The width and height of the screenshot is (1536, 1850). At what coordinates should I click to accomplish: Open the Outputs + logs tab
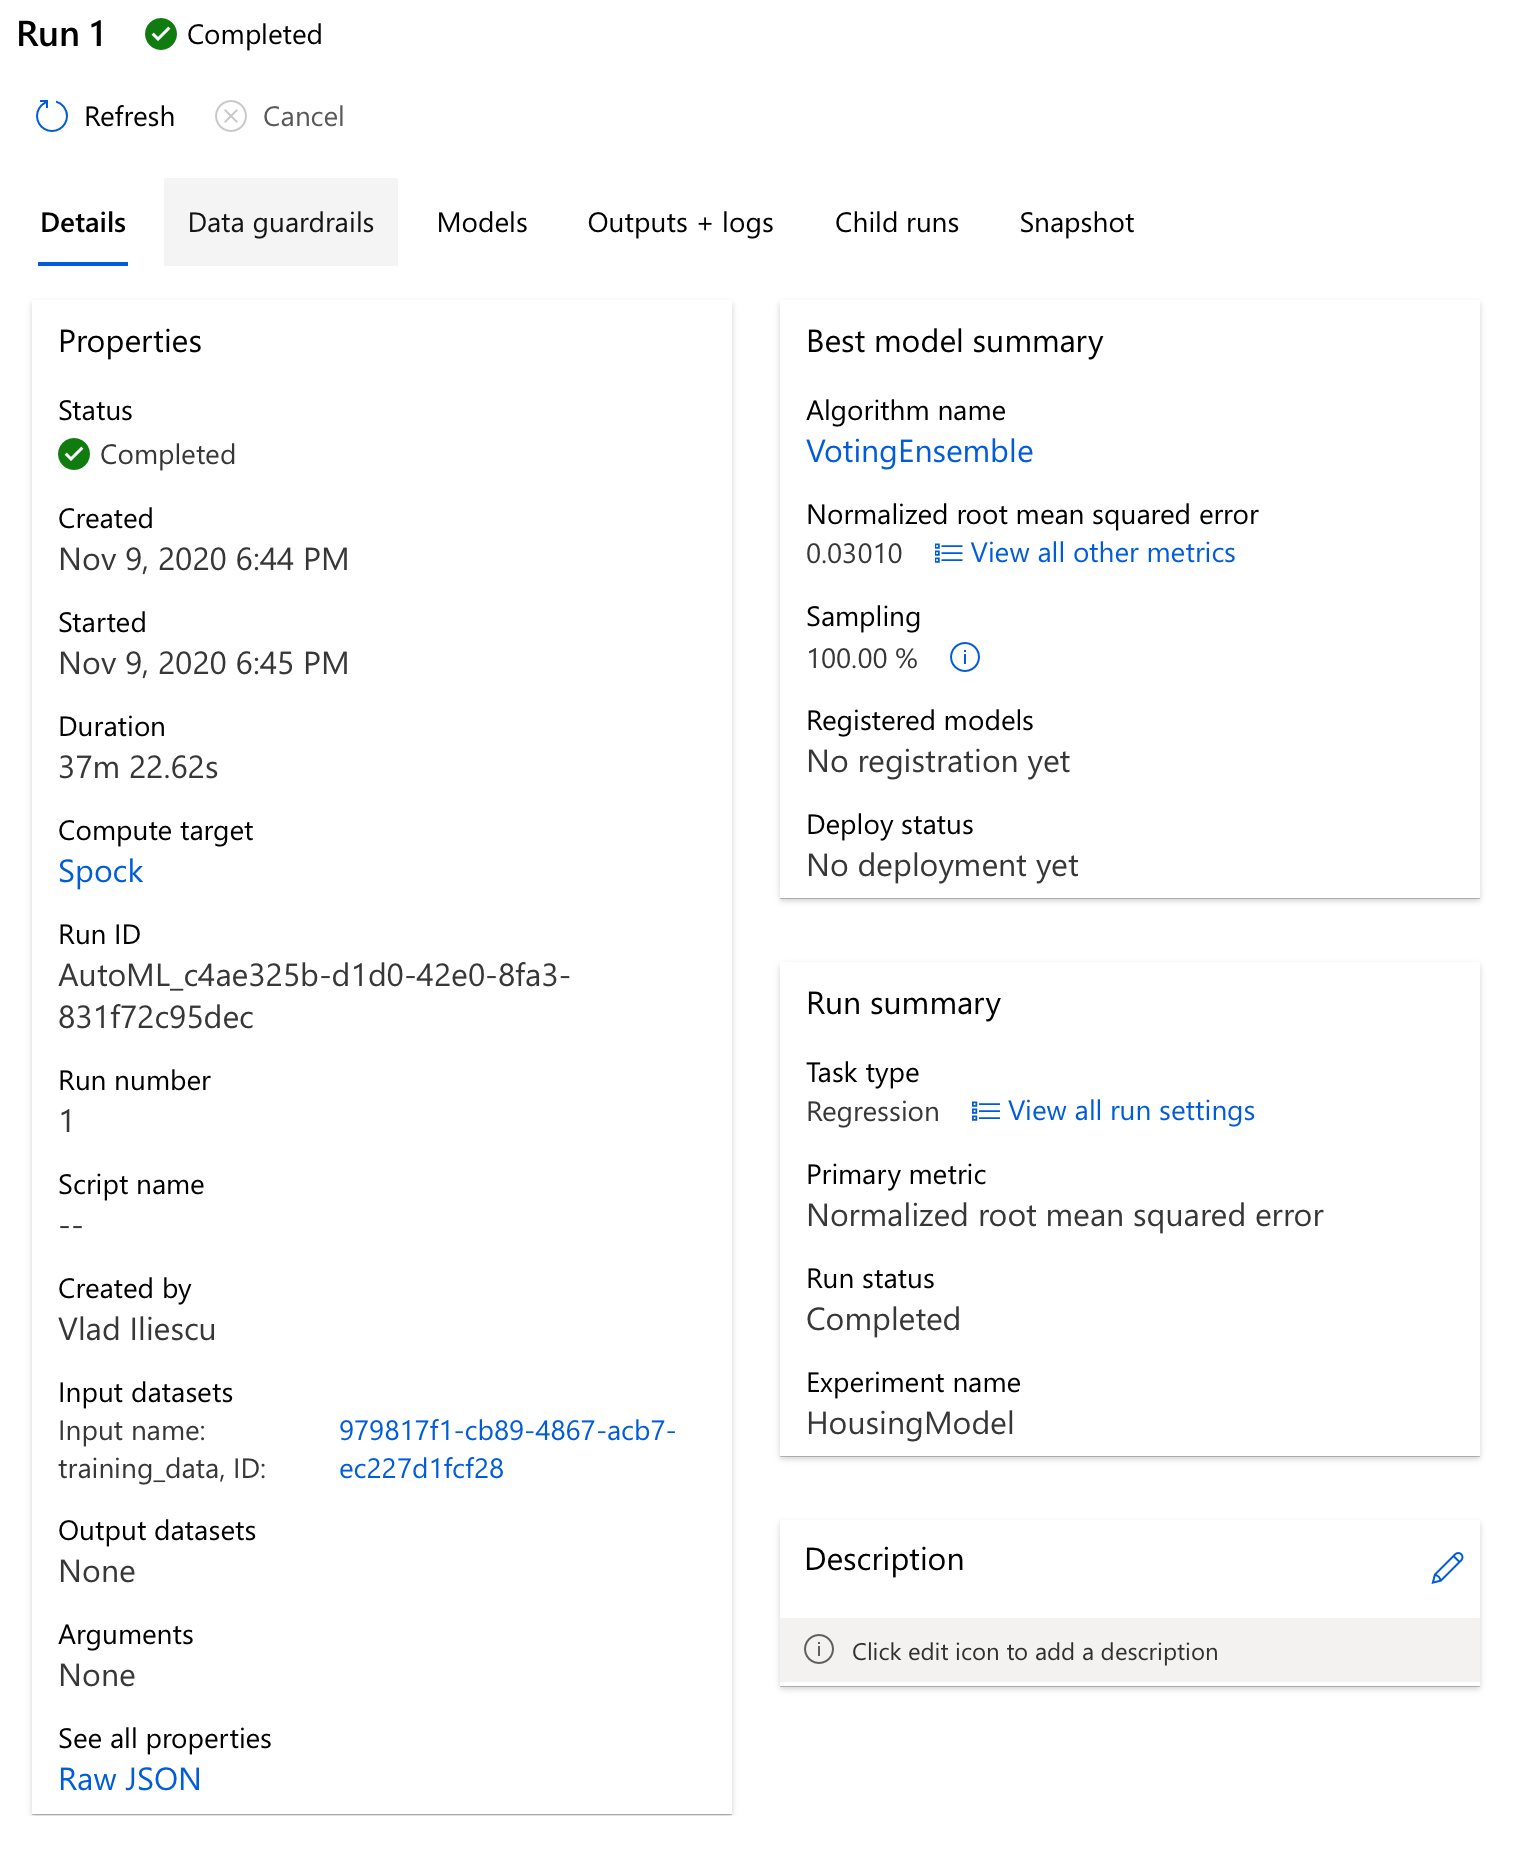pos(680,222)
